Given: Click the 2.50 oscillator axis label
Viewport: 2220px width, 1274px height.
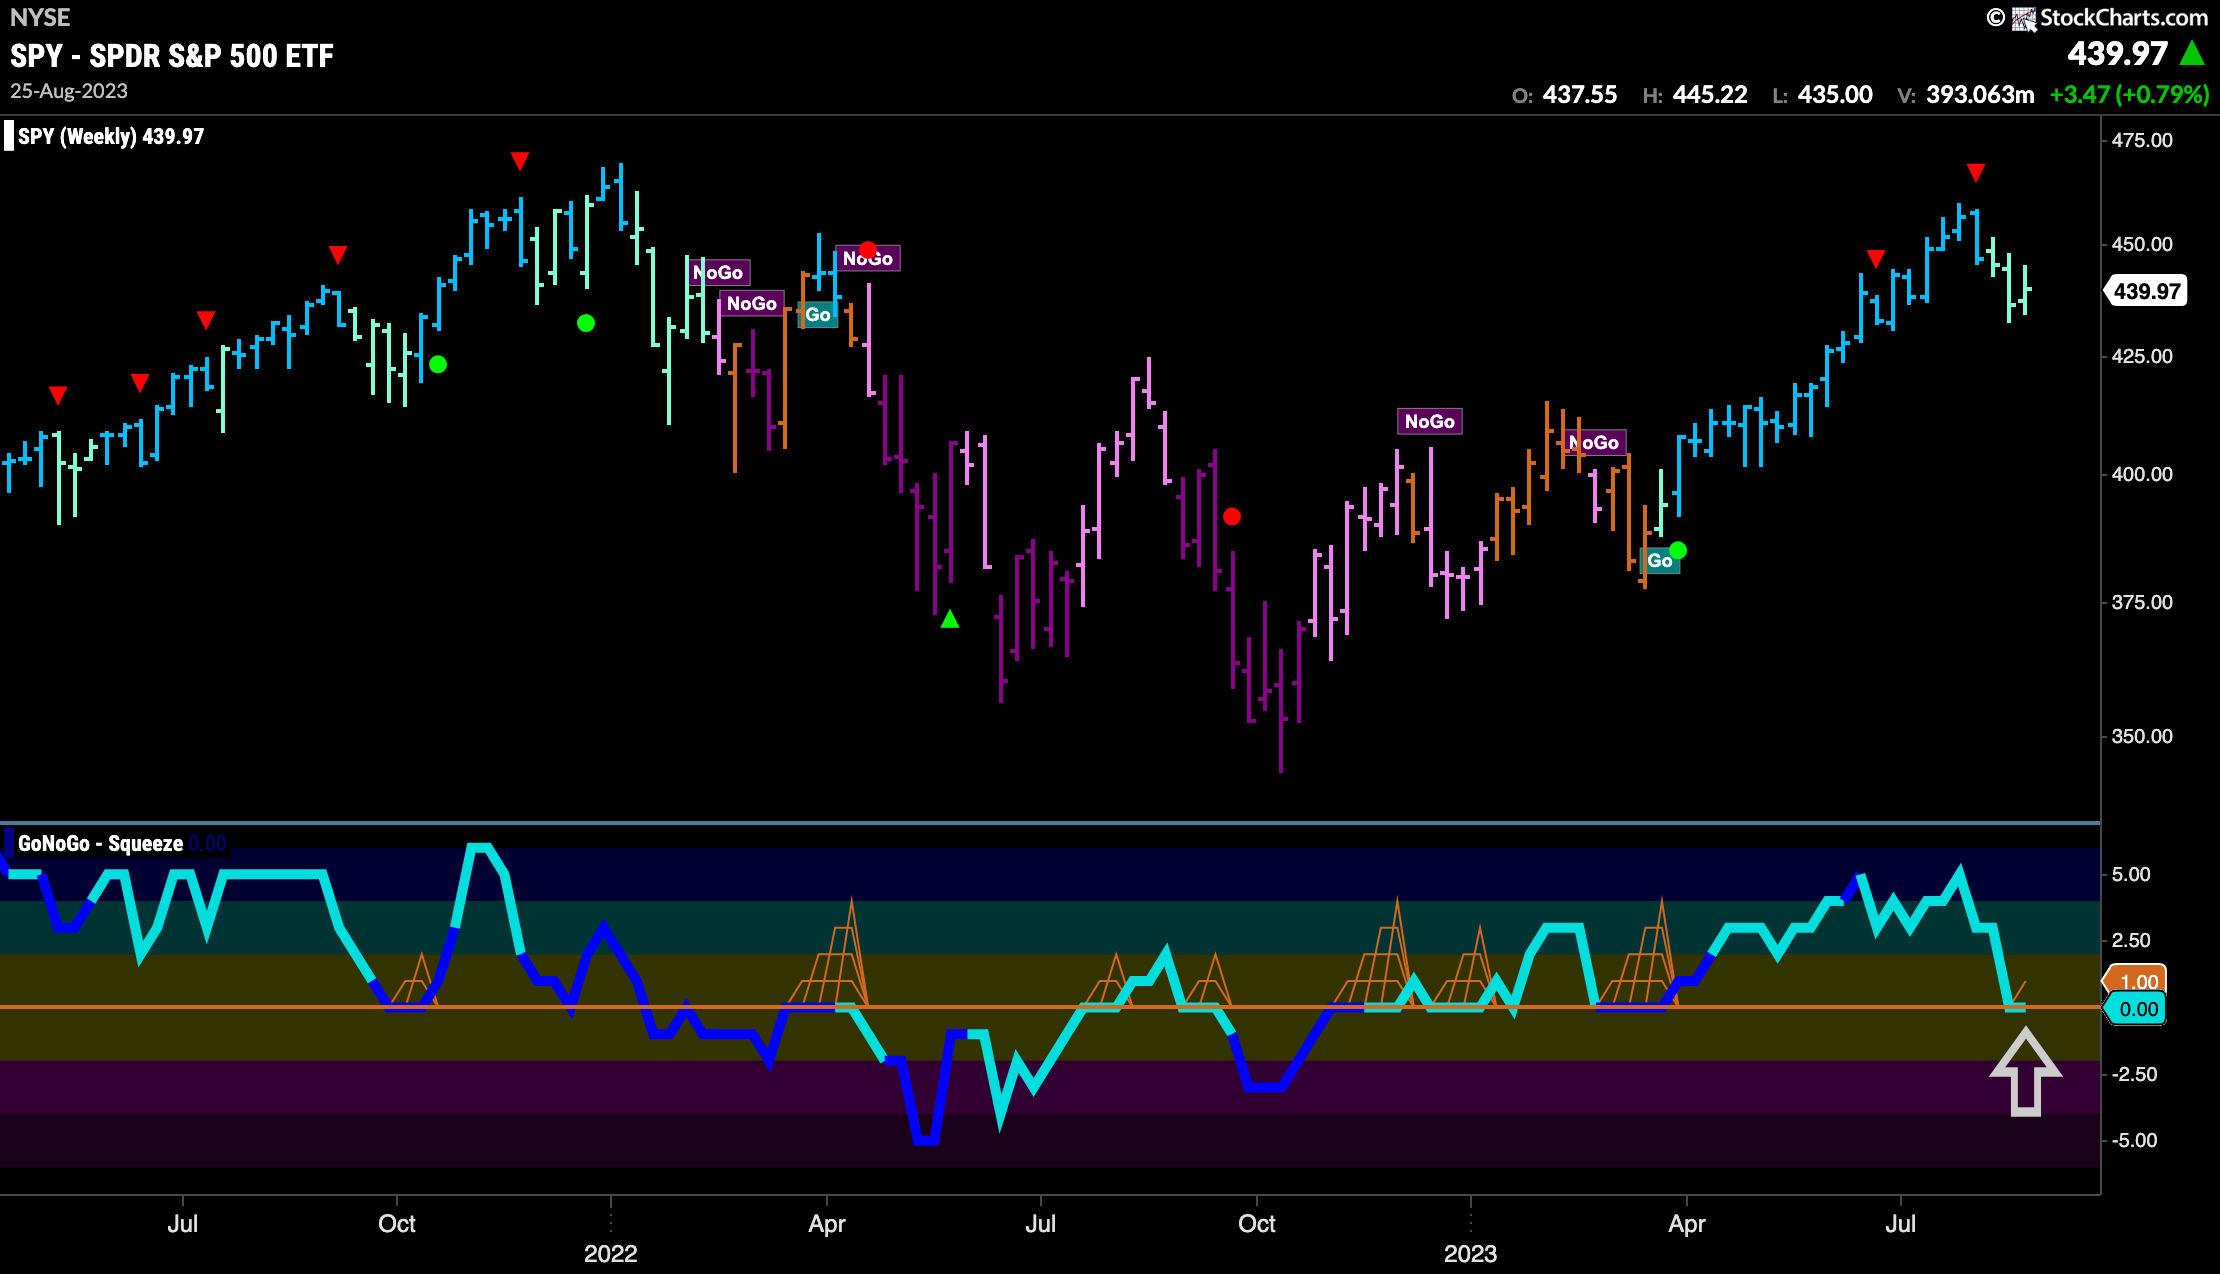Looking at the screenshot, I should pyautogui.click(x=2131, y=941).
